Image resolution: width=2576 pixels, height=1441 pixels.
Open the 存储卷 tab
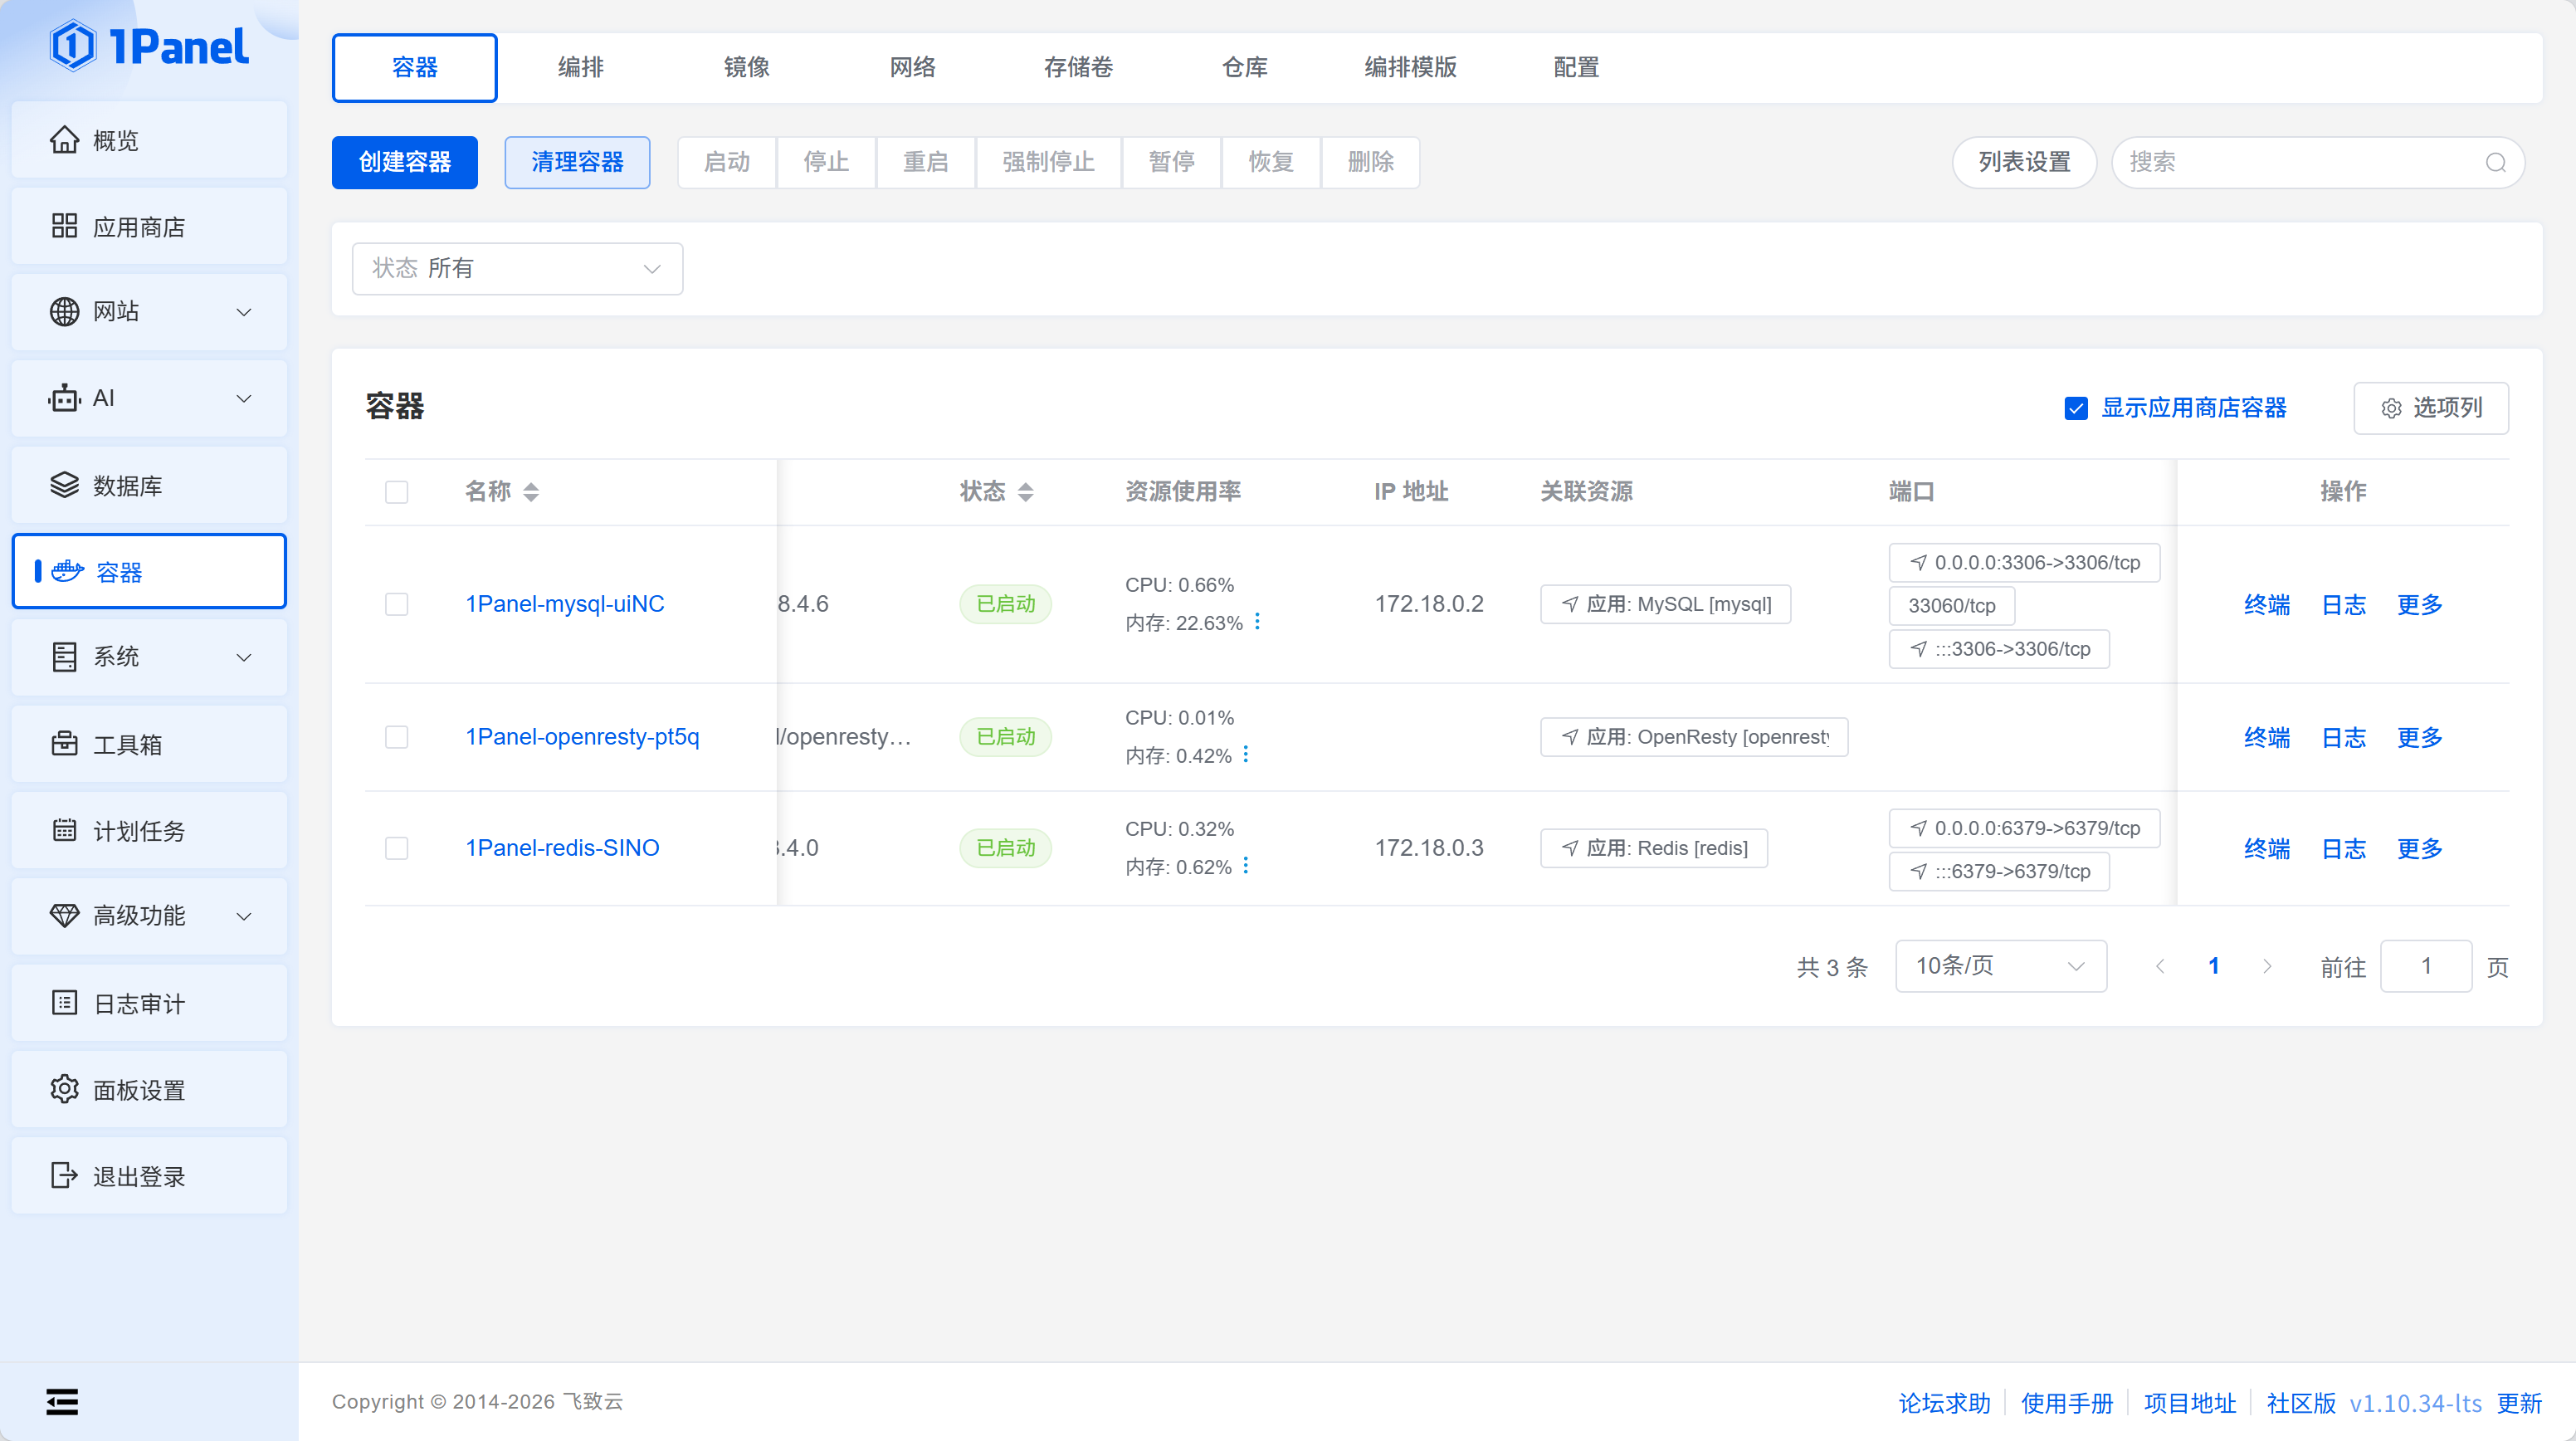(x=1078, y=67)
